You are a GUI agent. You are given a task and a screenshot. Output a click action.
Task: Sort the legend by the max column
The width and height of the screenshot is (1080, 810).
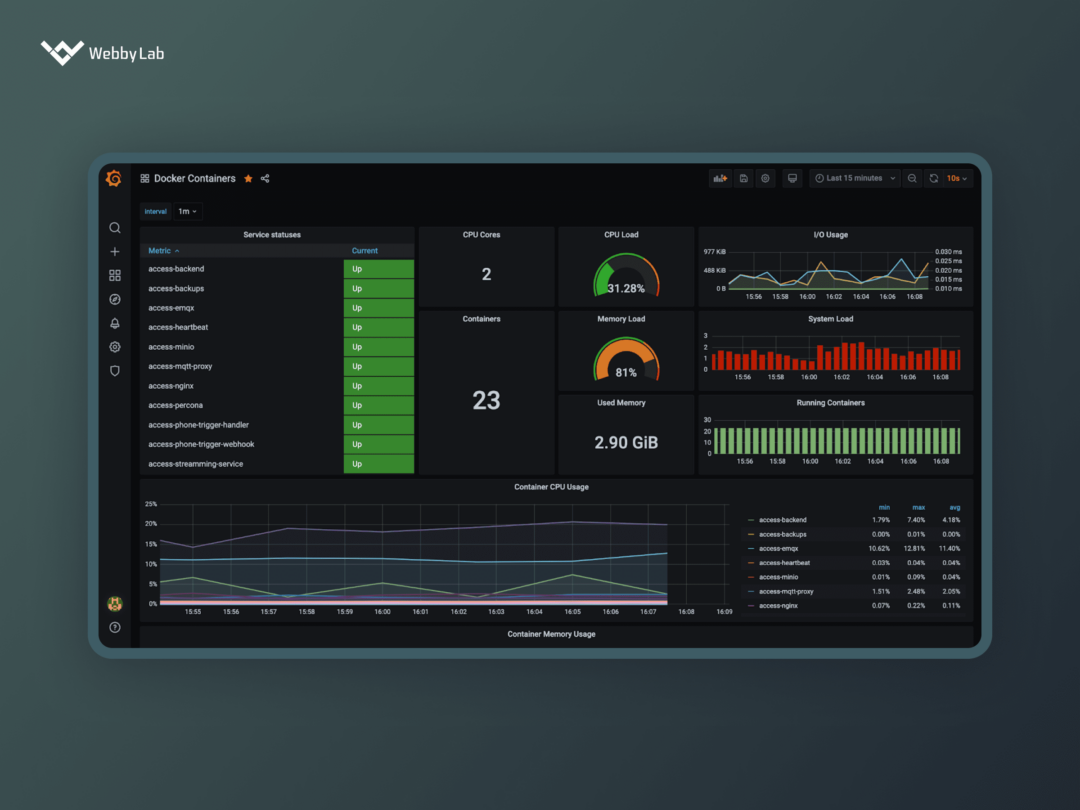click(917, 507)
